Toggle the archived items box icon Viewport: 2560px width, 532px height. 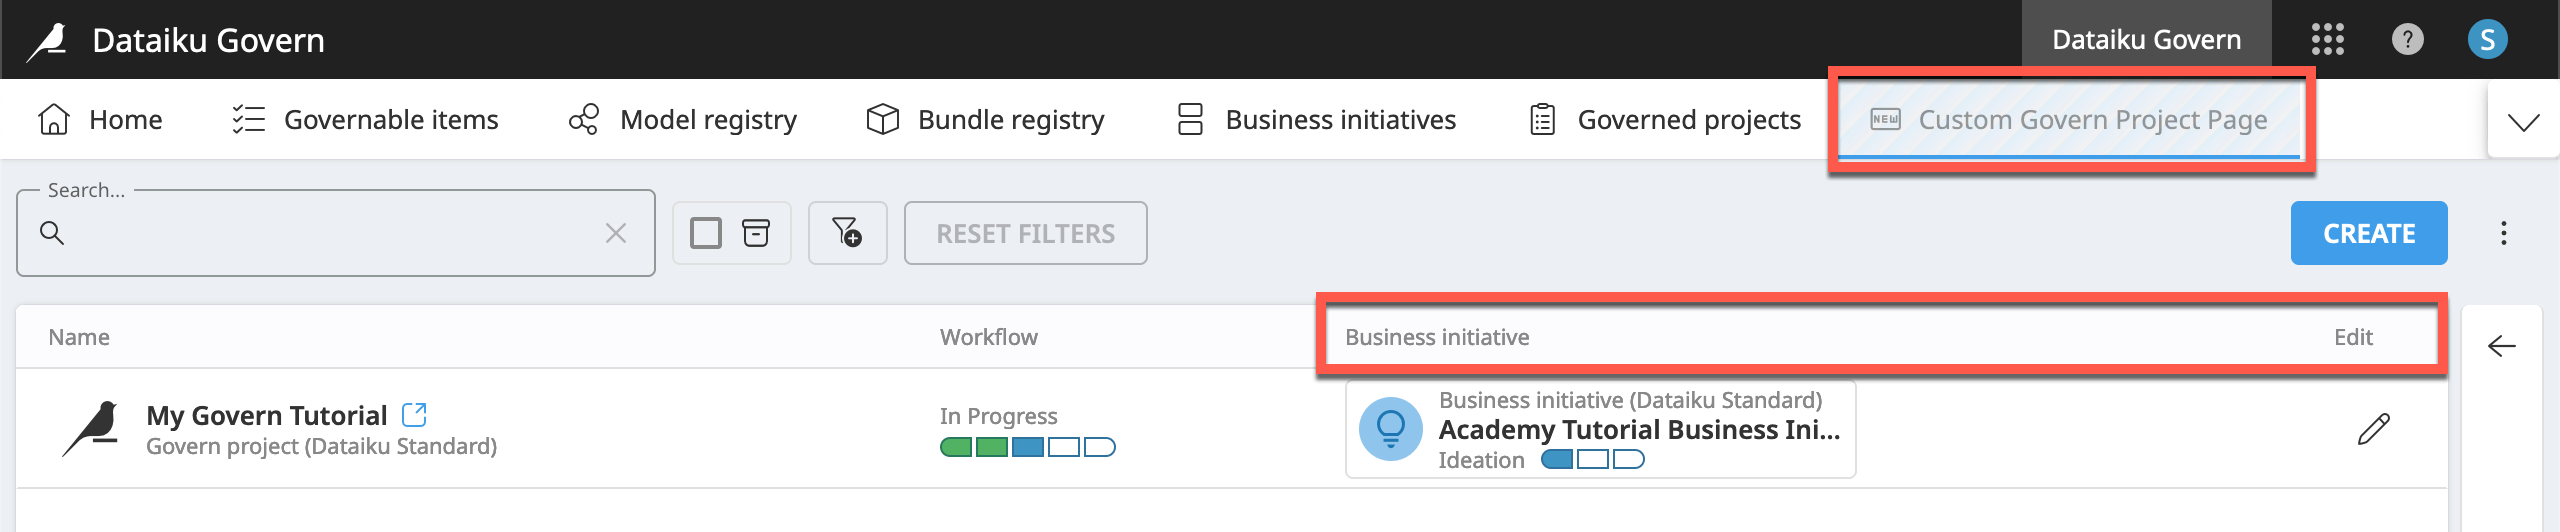(x=756, y=233)
